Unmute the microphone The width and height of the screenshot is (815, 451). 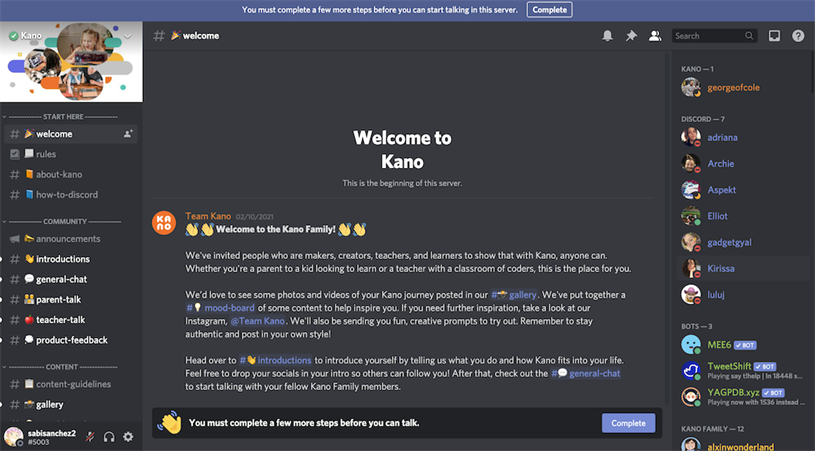(90, 437)
